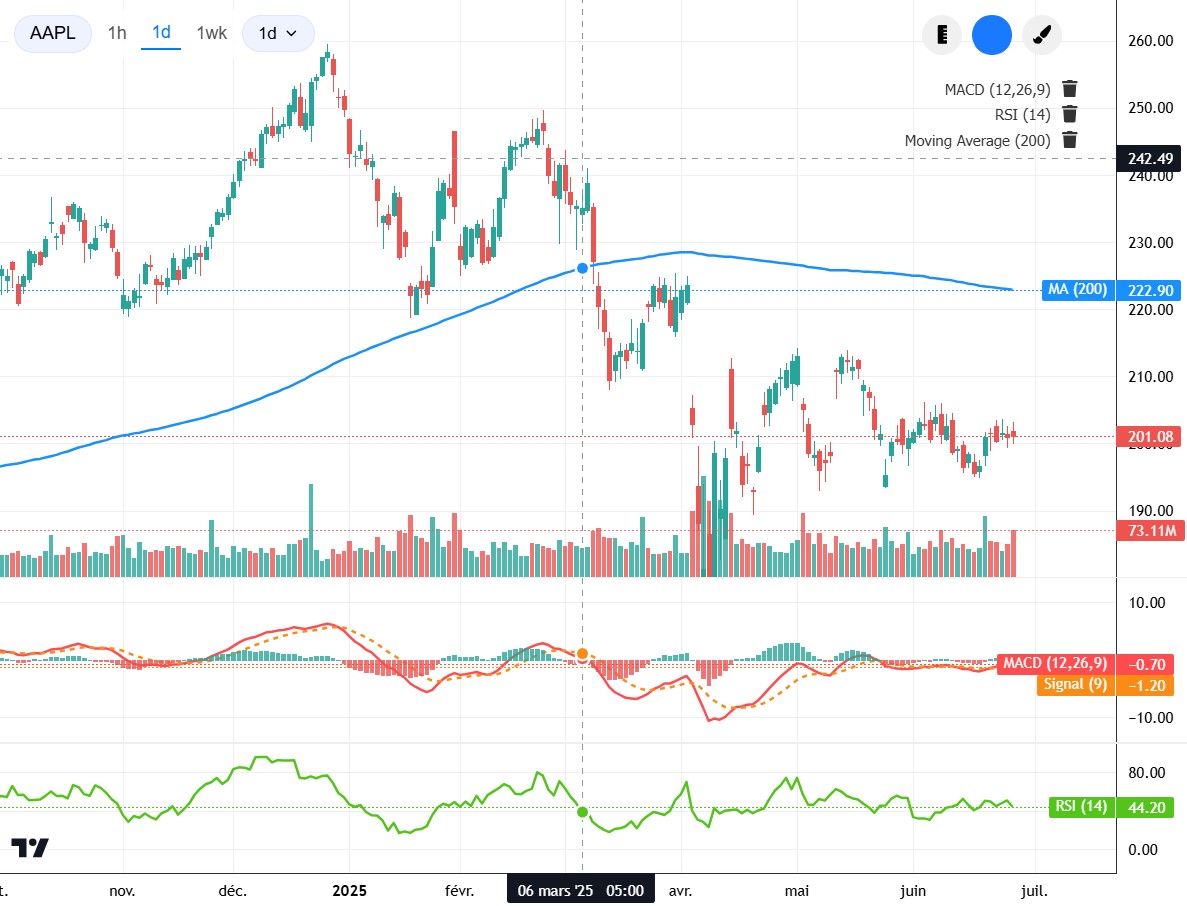This screenshot has height=906, width=1187.
Task: Click the Signal (9) axis tag
Action: [1075, 685]
